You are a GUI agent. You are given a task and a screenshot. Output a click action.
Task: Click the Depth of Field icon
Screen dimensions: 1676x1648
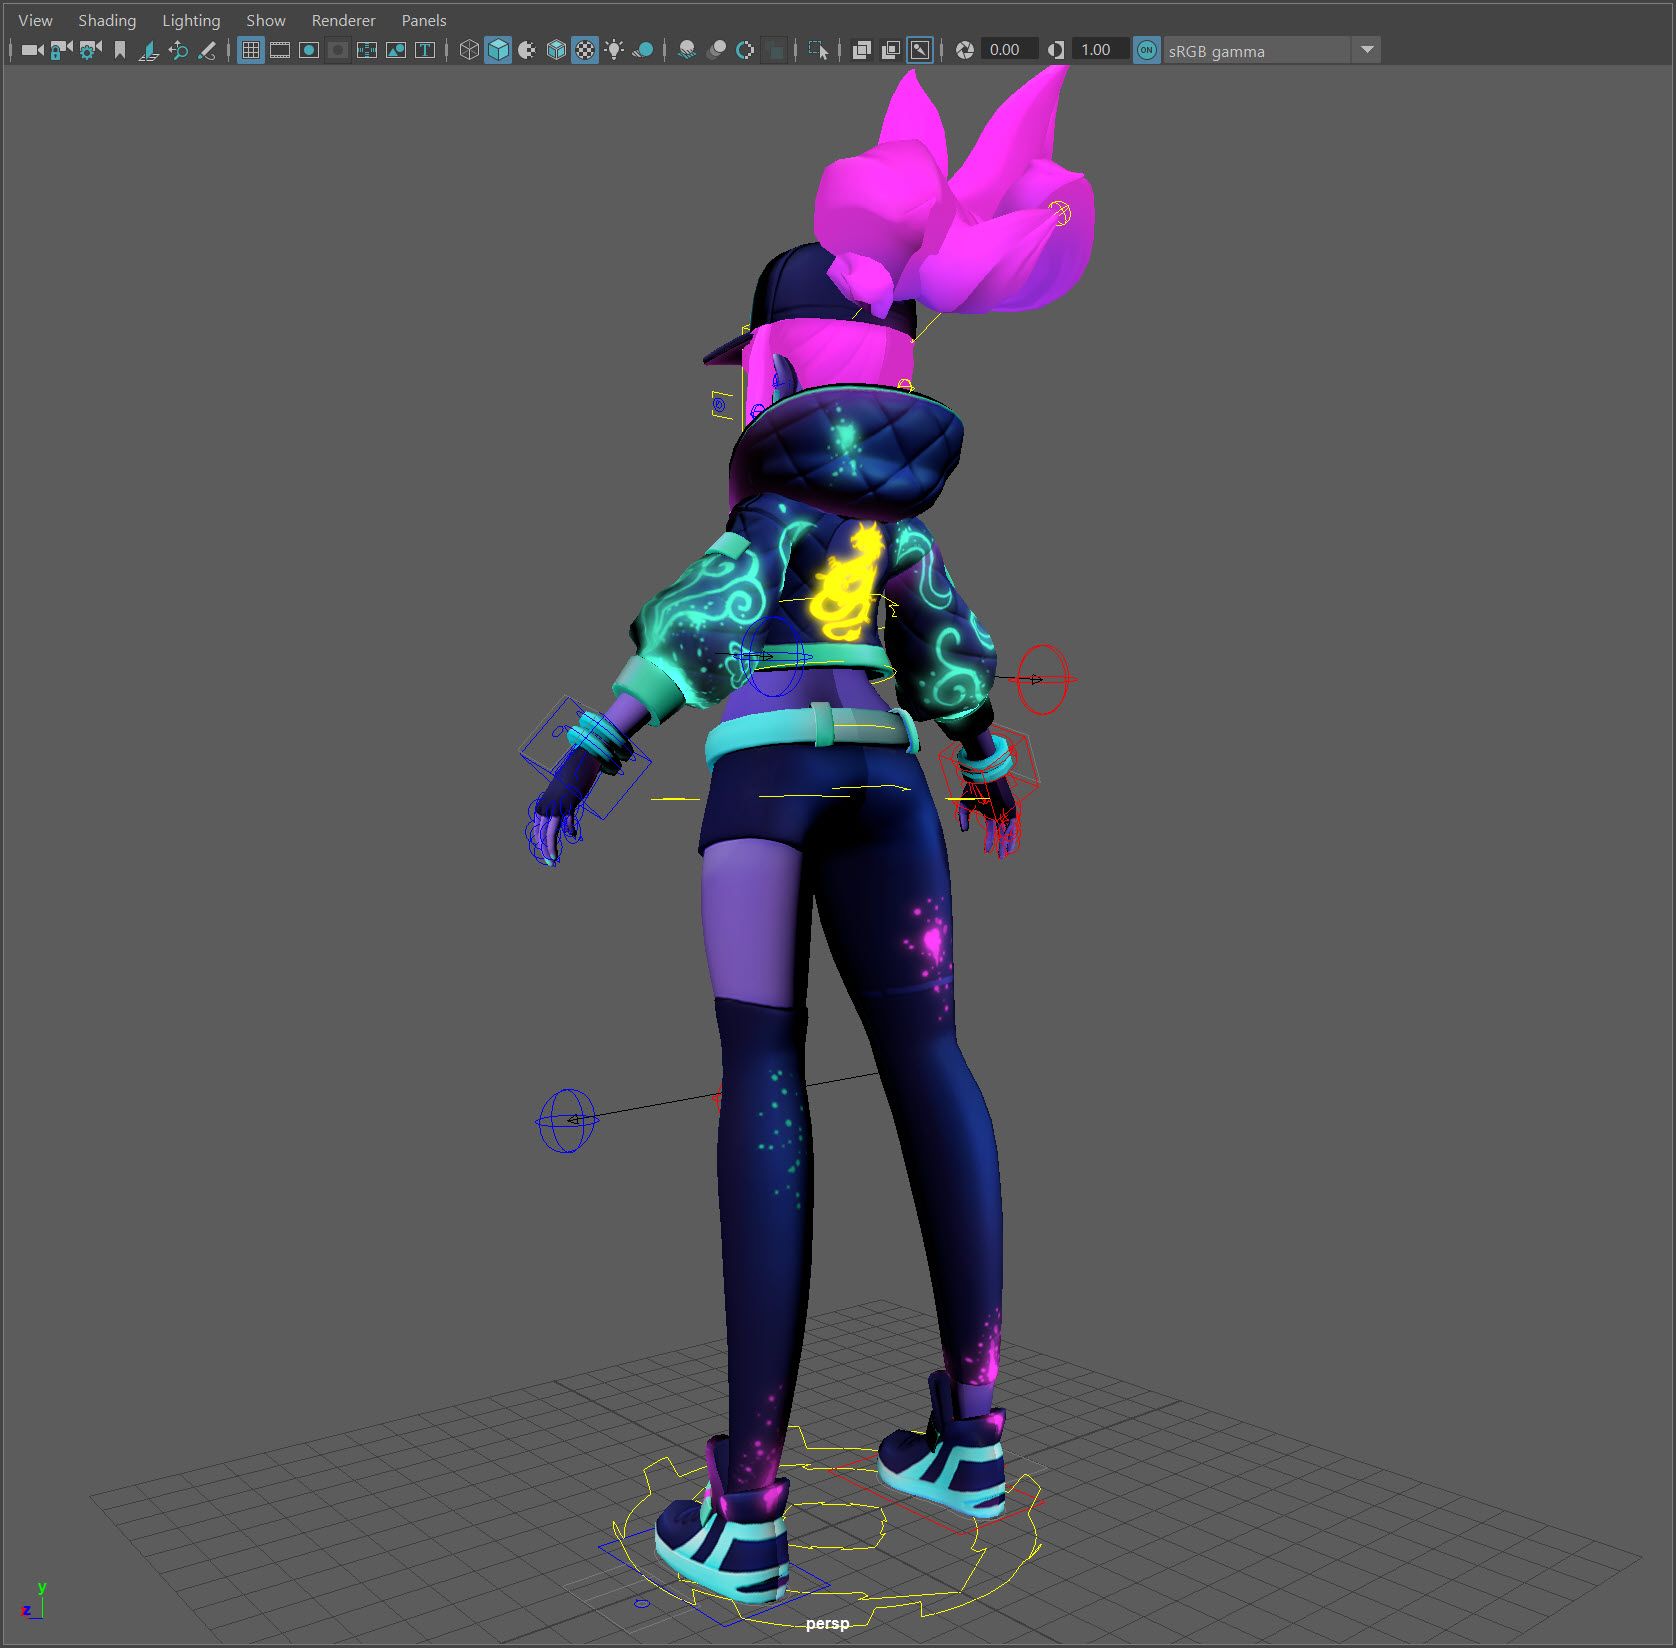coord(774,50)
